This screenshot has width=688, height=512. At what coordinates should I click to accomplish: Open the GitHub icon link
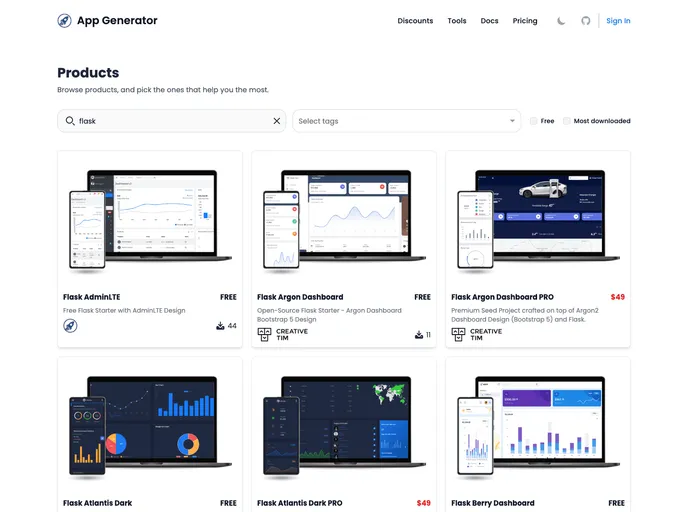[x=586, y=21]
